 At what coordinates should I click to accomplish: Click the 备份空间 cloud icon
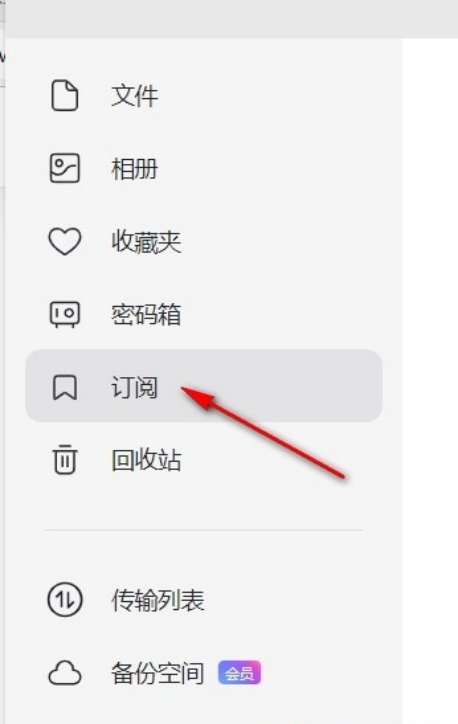coord(65,673)
